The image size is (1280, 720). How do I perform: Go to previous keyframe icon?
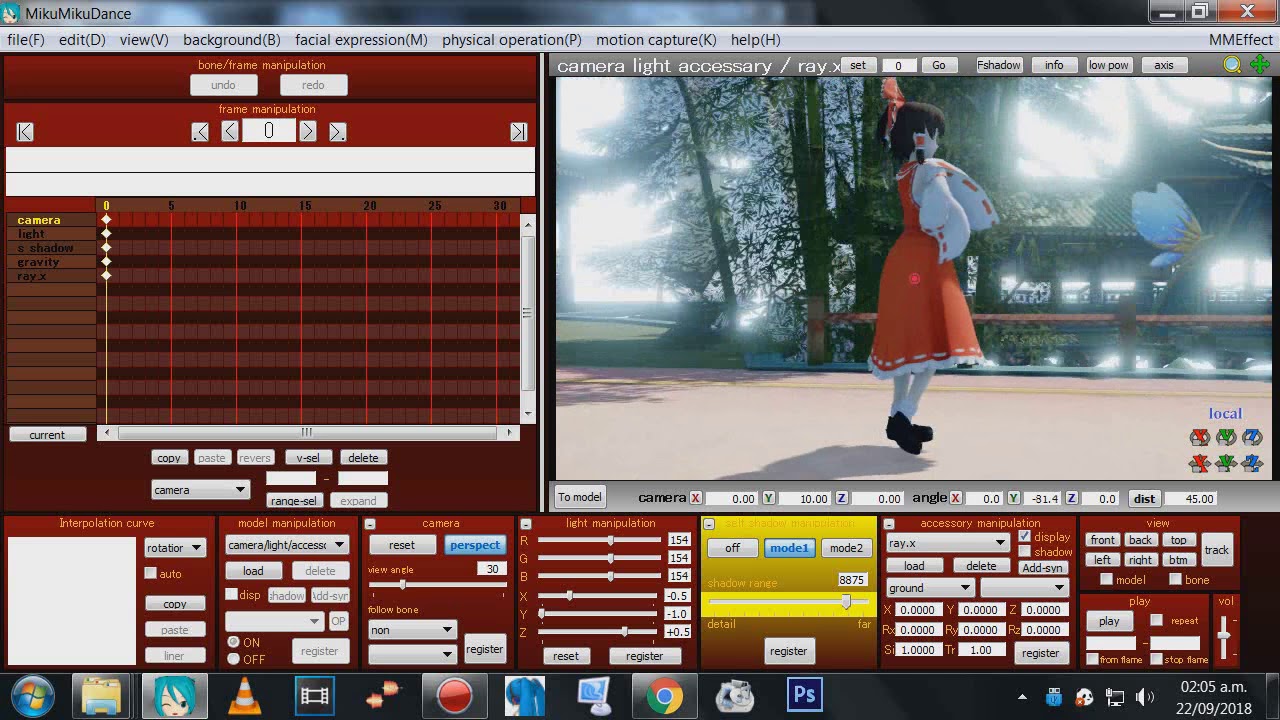[200, 132]
